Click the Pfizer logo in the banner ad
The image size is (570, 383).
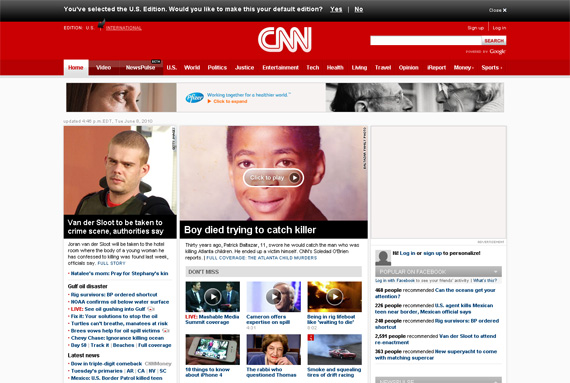point(194,98)
